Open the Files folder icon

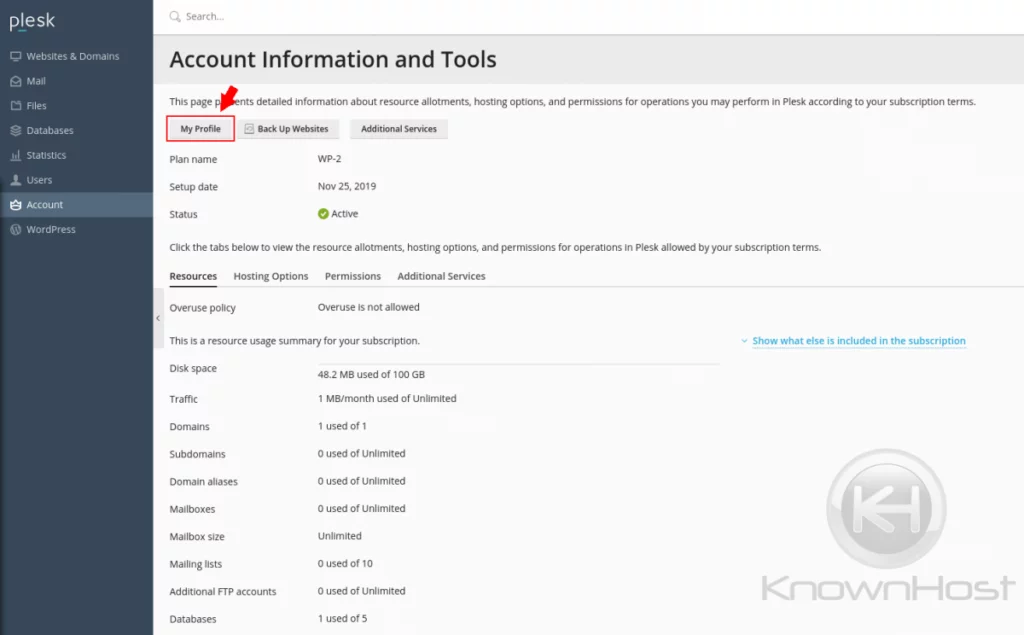(x=16, y=106)
